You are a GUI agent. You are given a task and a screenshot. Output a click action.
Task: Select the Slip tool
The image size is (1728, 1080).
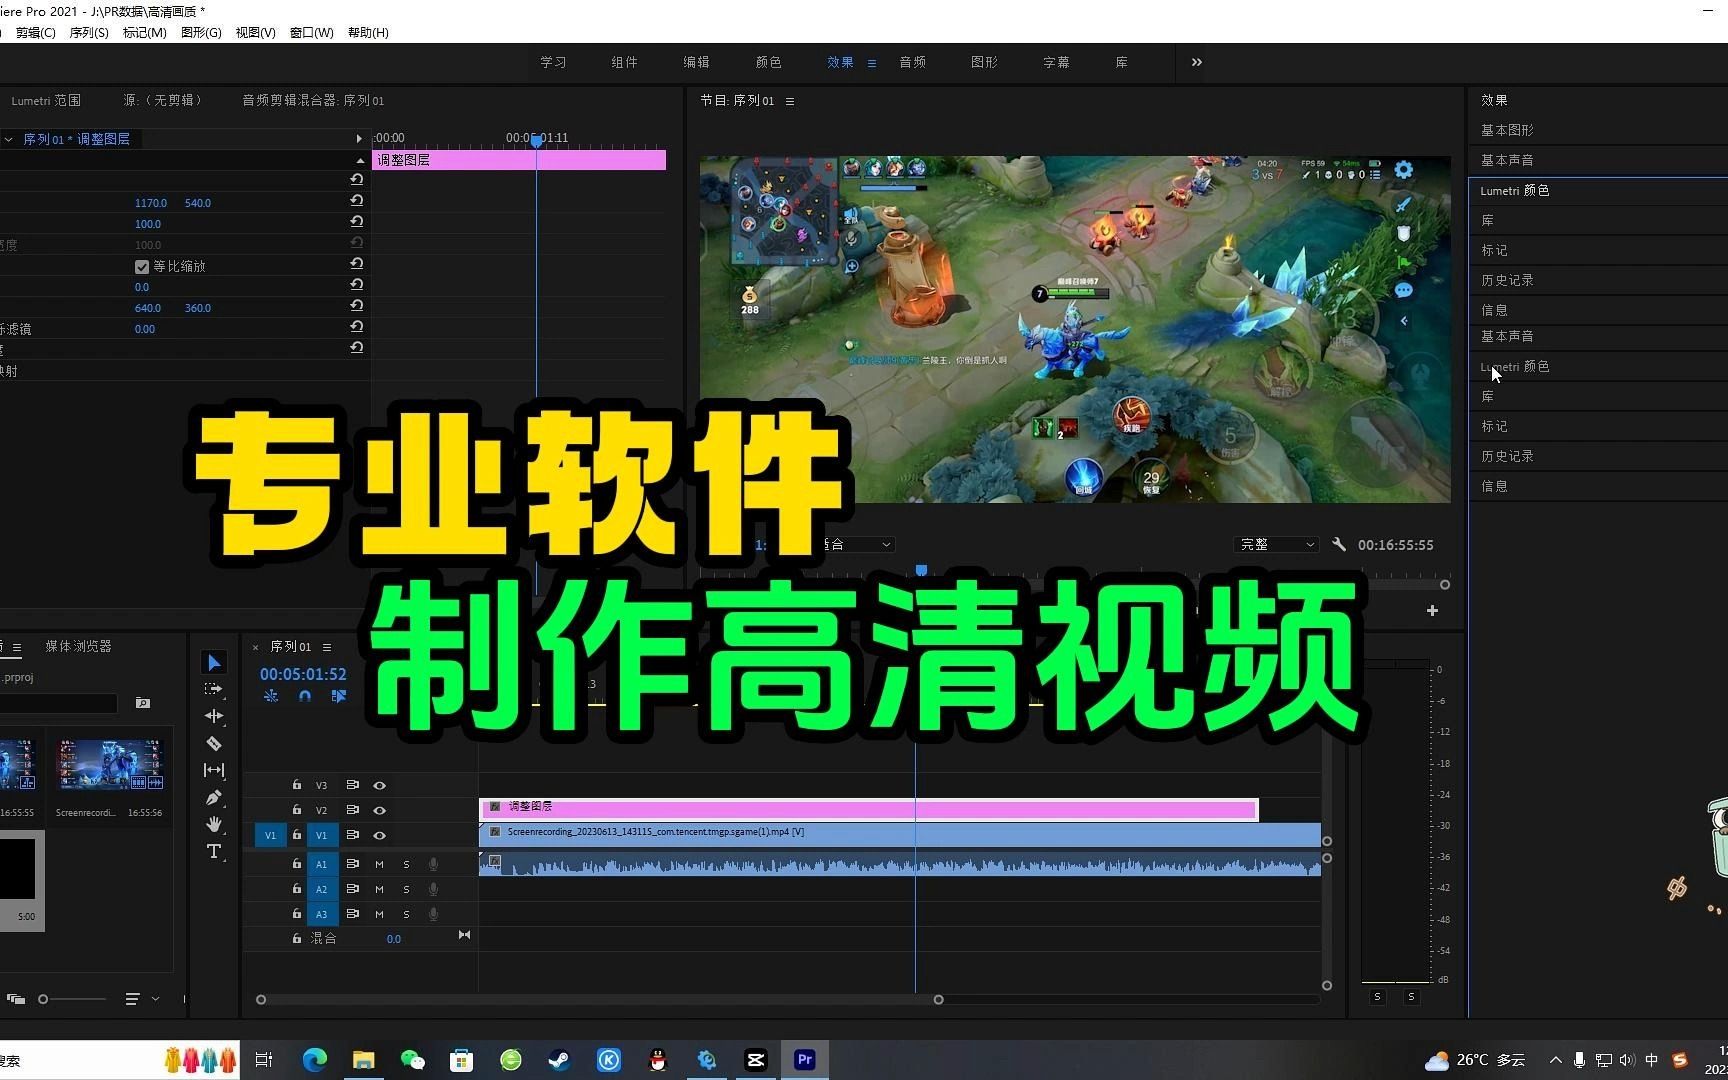[x=214, y=770]
